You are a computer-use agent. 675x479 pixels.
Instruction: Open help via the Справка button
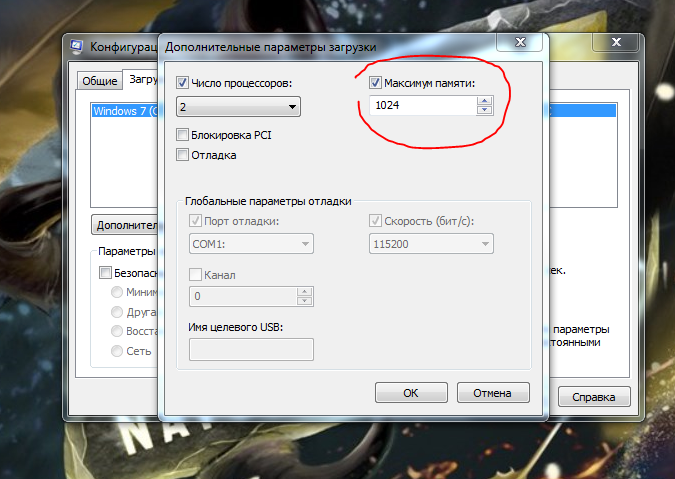[594, 397]
